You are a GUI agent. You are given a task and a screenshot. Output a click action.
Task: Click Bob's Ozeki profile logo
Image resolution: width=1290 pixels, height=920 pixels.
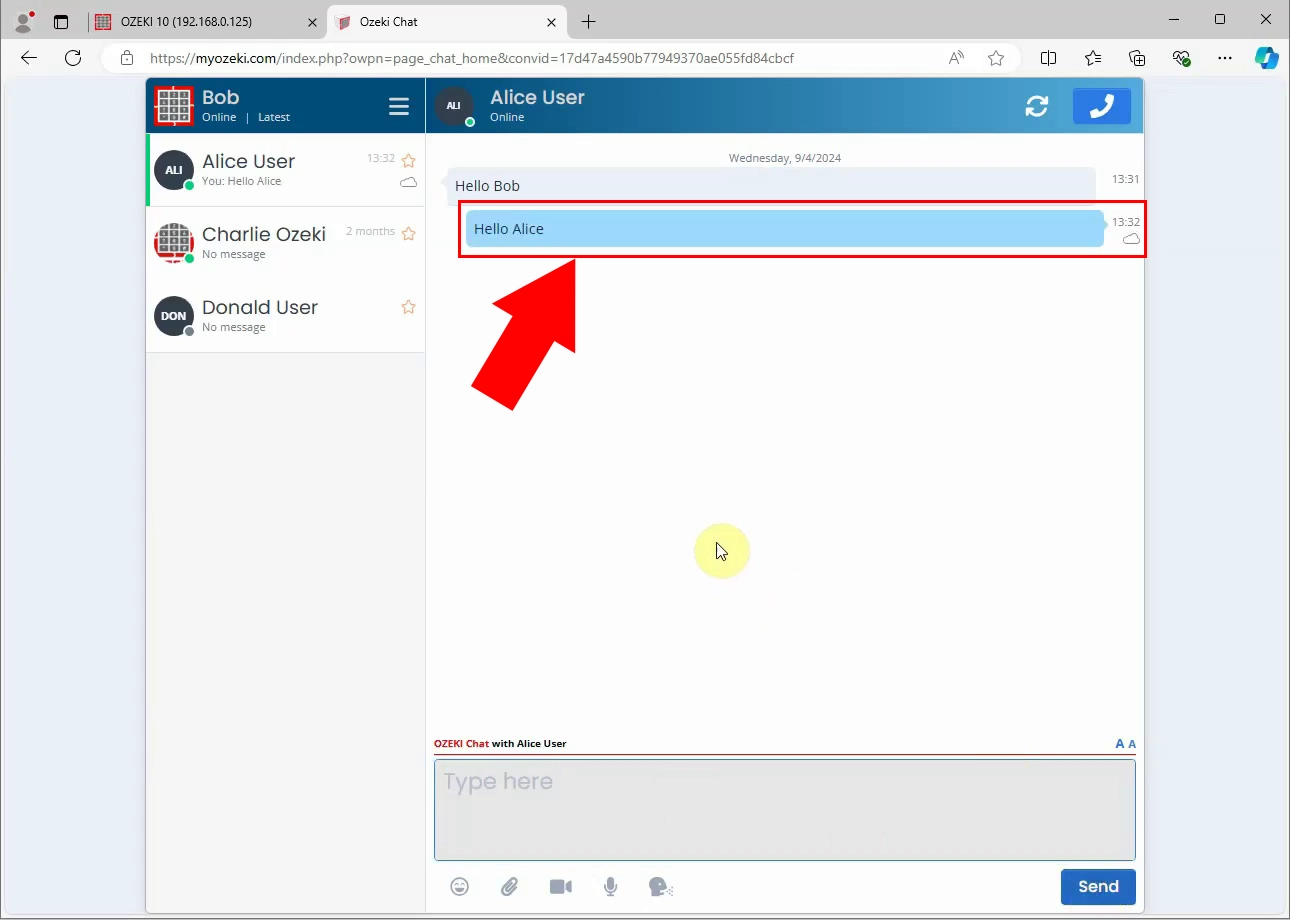point(174,106)
